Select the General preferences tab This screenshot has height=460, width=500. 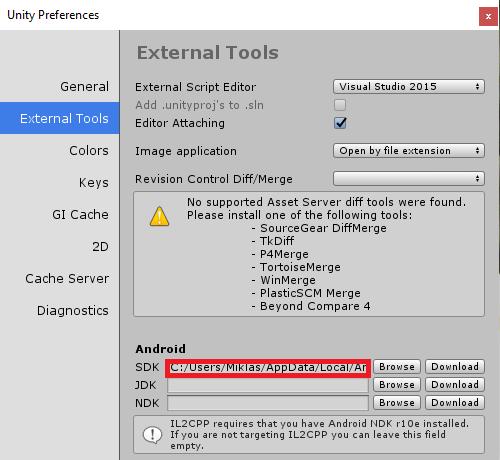[85, 87]
